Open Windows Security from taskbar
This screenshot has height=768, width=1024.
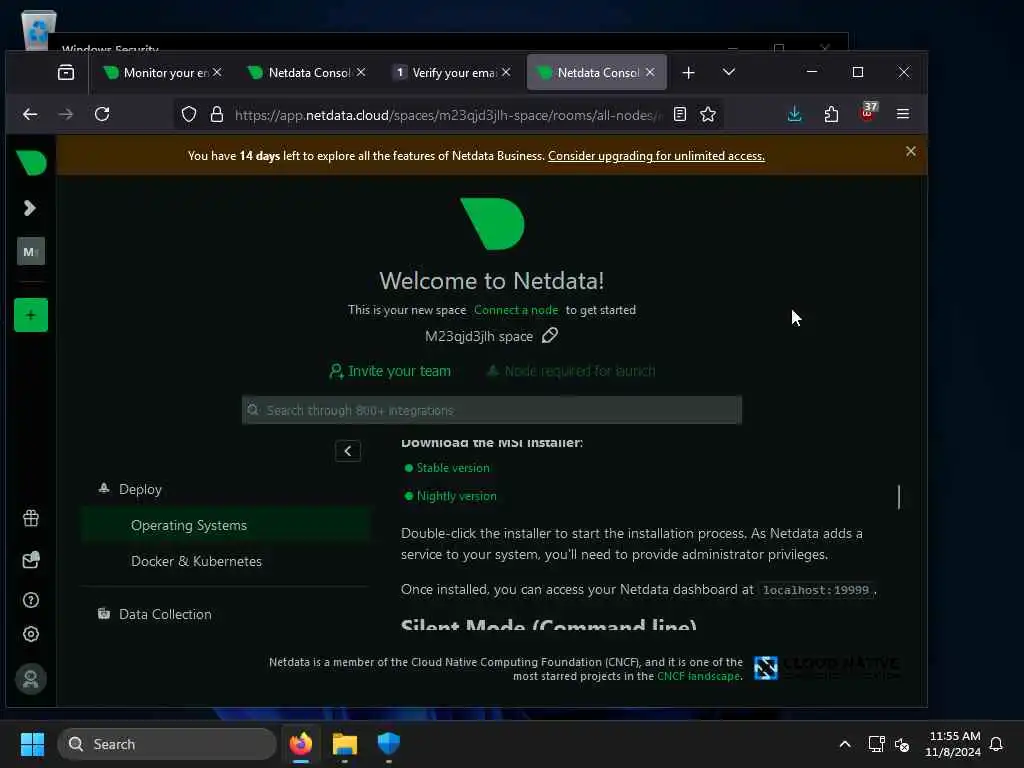pos(389,744)
